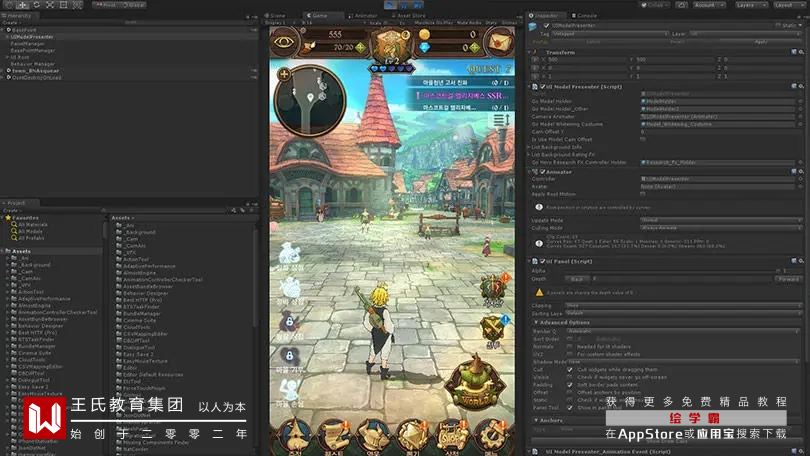
Task: Adjust the Alpha slider in UI Panel
Action: point(673,271)
